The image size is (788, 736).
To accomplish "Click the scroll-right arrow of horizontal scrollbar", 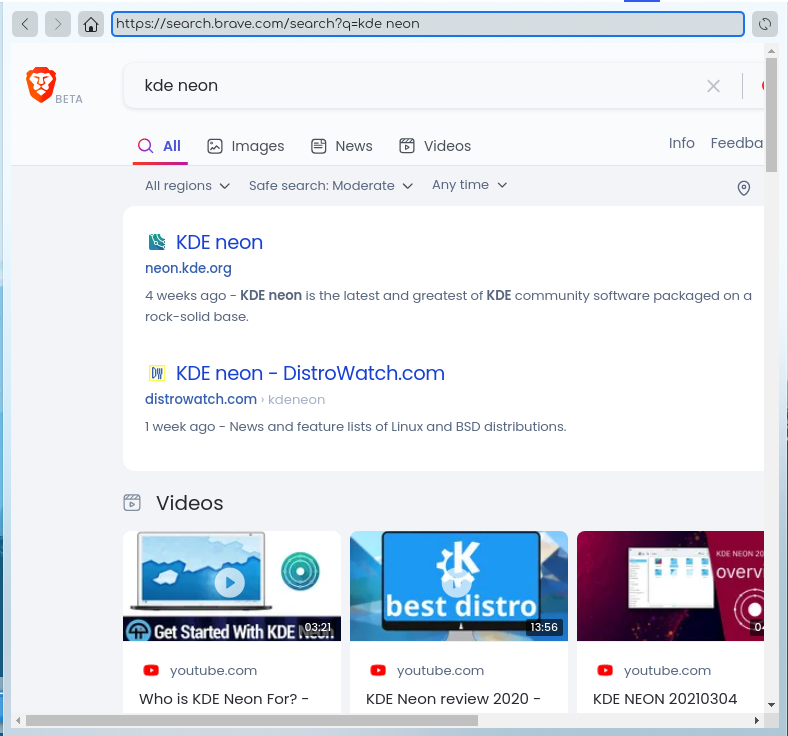I will coord(757,720).
